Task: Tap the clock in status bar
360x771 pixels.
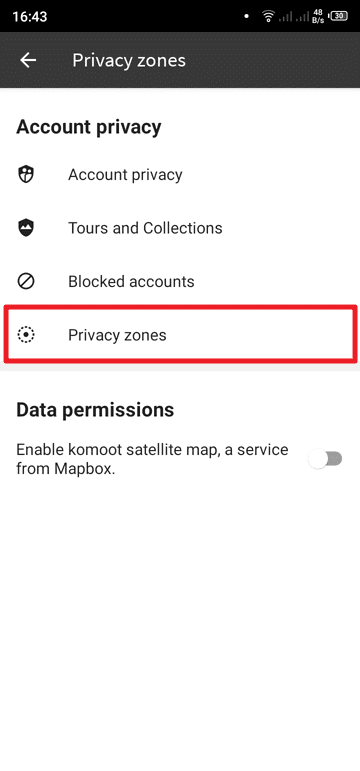Action: point(29,16)
